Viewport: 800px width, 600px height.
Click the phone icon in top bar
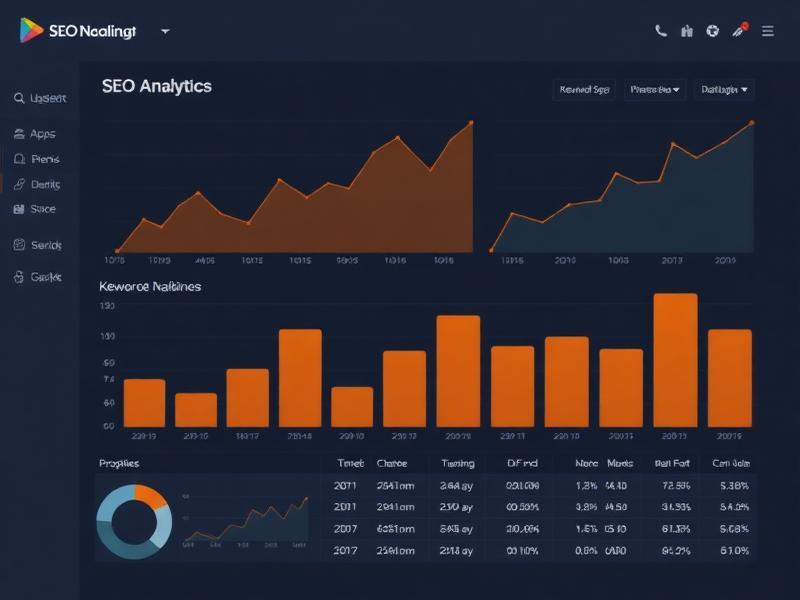click(x=661, y=31)
